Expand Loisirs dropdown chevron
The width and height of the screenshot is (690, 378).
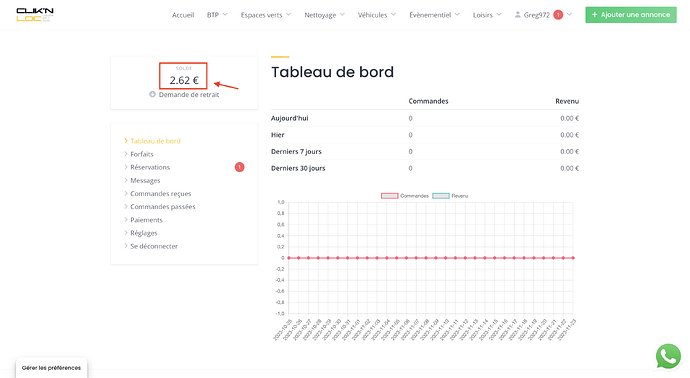(499, 15)
